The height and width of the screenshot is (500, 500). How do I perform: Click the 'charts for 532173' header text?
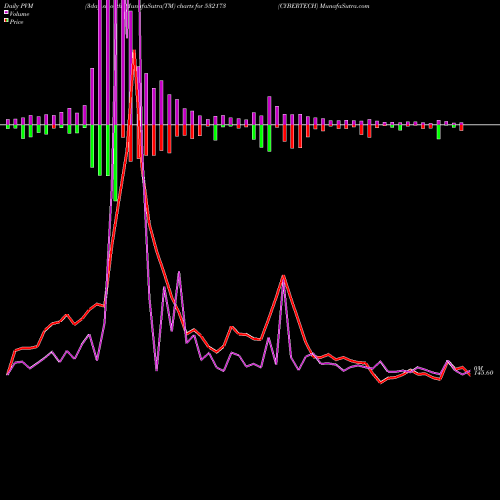(201, 6)
